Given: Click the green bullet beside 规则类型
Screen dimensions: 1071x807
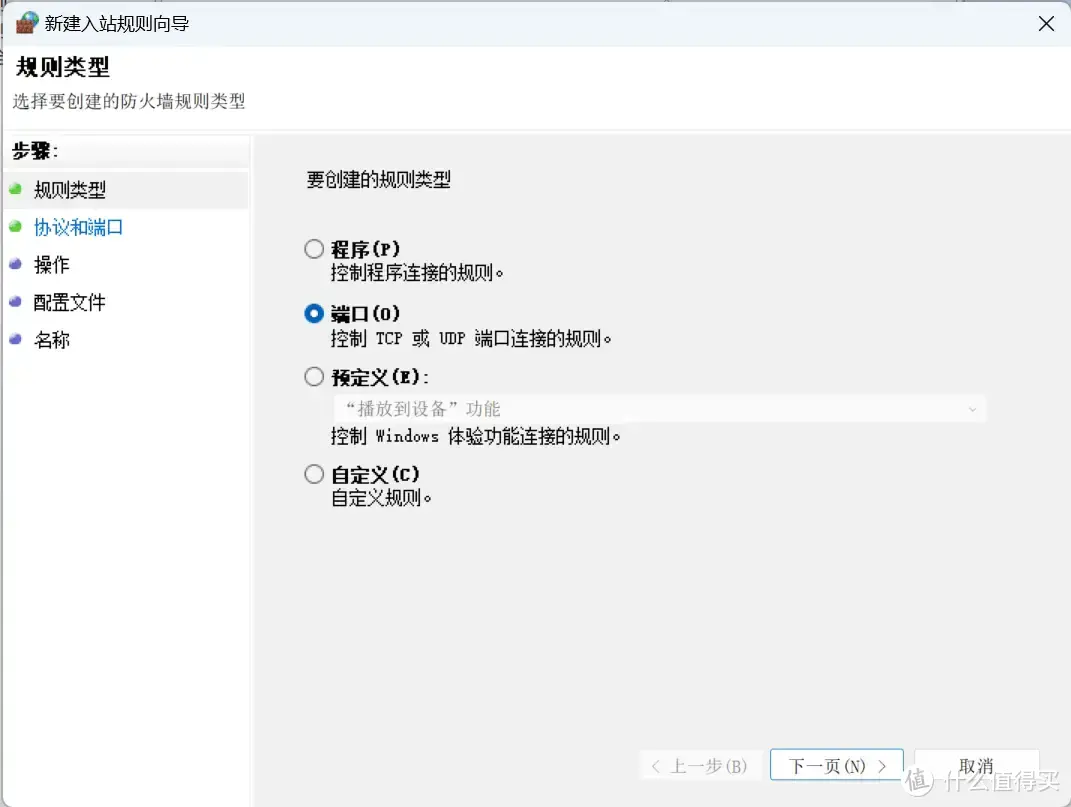Looking at the screenshot, I should coord(16,189).
